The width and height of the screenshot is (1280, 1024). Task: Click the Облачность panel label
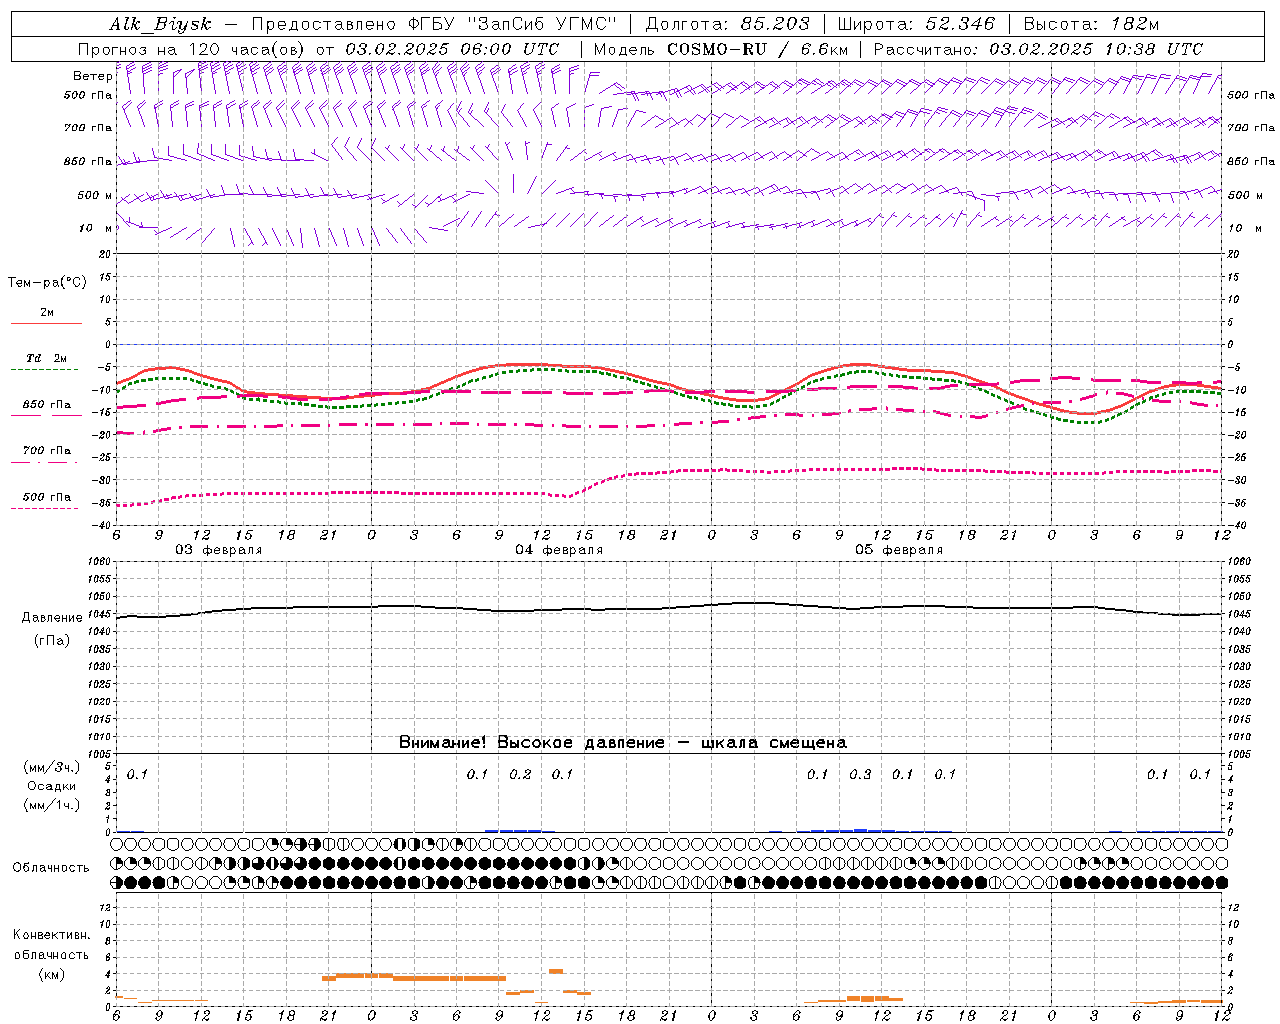click(51, 868)
